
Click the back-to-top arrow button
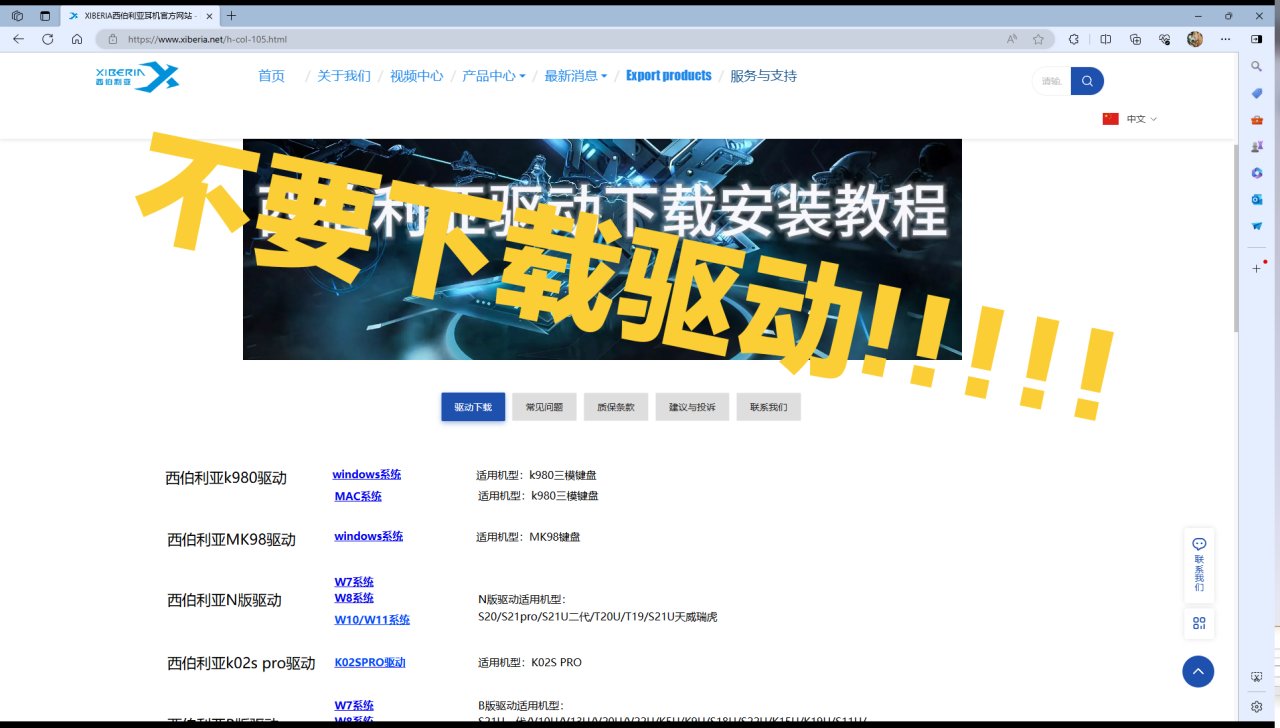(x=1198, y=671)
